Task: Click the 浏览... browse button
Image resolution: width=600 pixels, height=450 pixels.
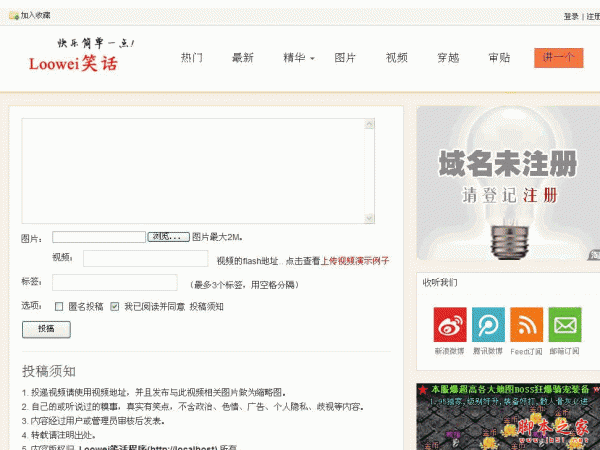Action: [168, 237]
